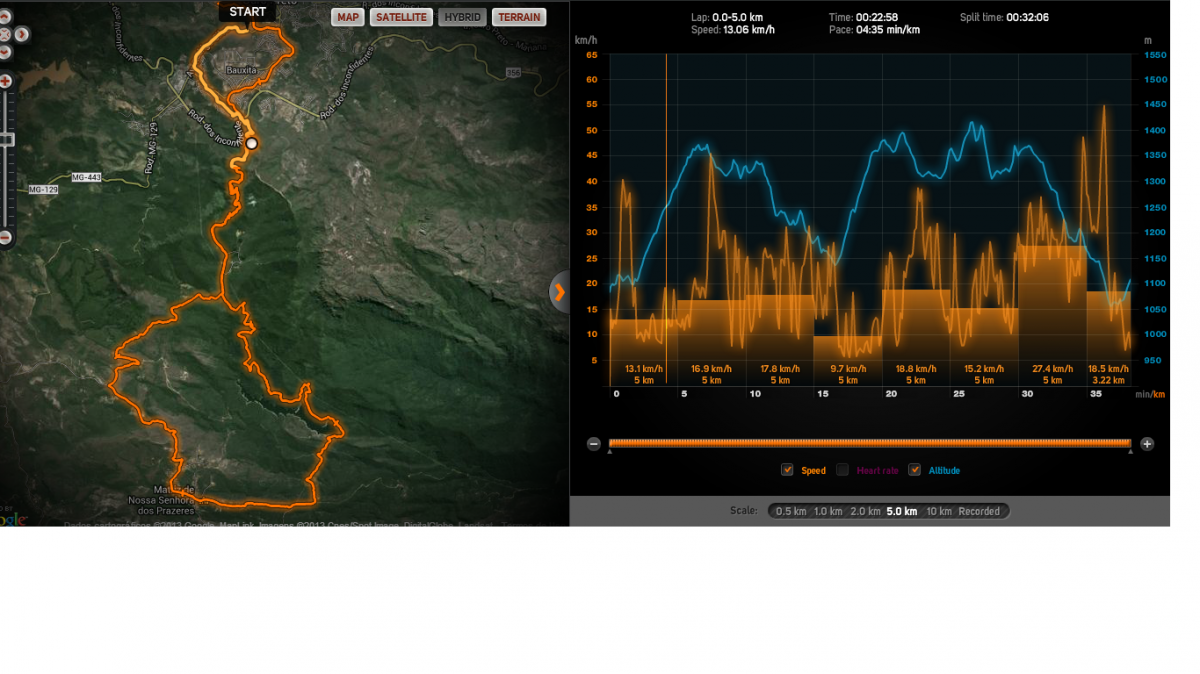Image resolution: width=1200 pixels, height=674 pixels.
Task: Click the graph zoom-out minus icon
Action: (x=594, y=444)
